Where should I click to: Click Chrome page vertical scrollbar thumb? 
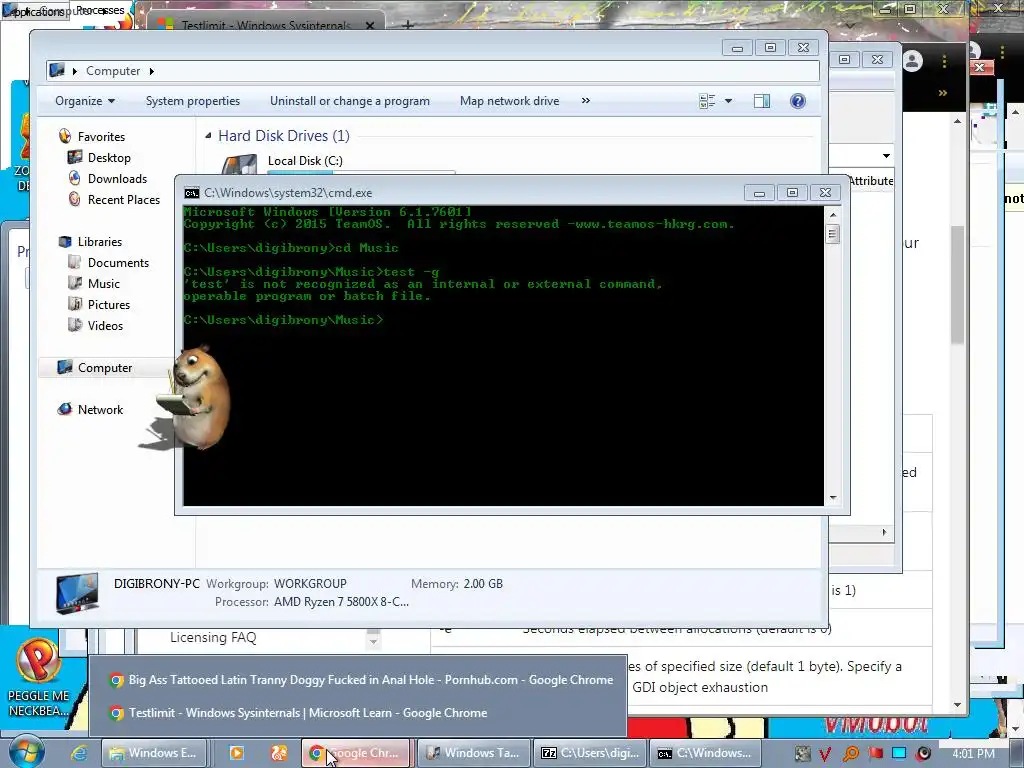click(957, 284)
